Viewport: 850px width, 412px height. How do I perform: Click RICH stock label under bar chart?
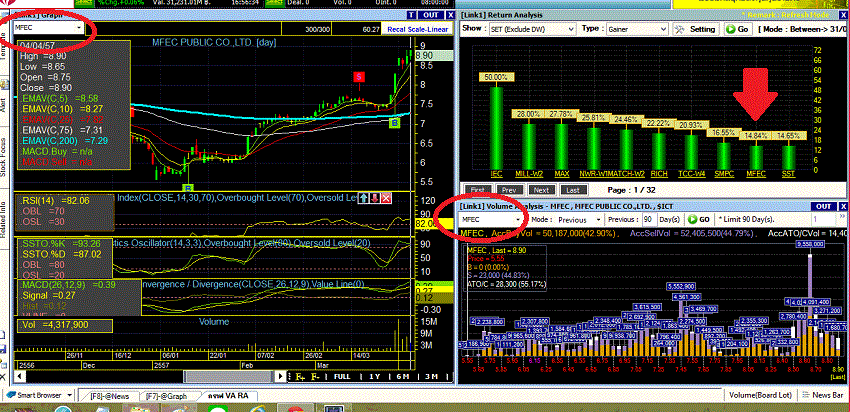pyautogui.click(x=659, y=174)
